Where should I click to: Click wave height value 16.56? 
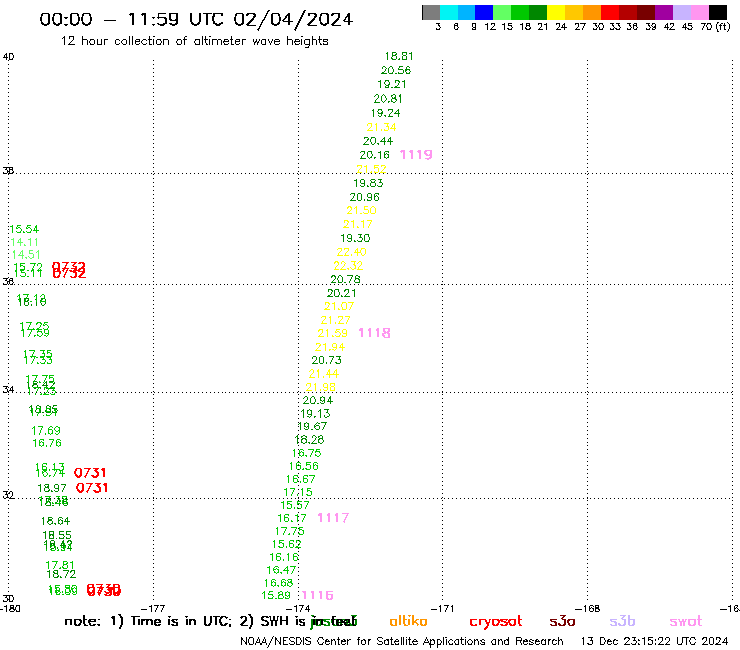pos(303,466)
